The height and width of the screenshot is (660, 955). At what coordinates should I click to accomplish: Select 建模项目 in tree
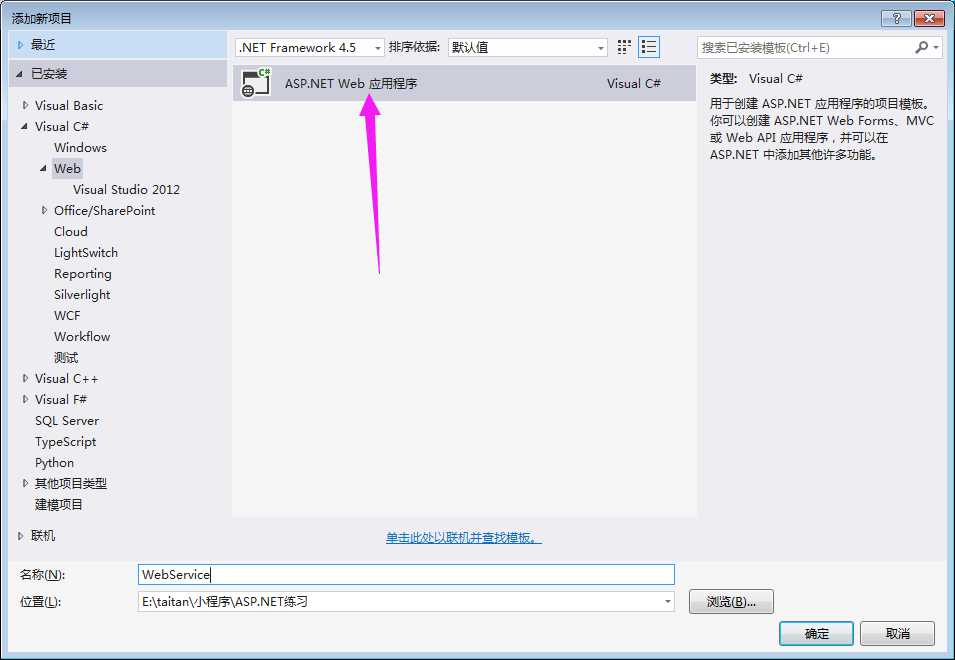(x=58, y=505)
